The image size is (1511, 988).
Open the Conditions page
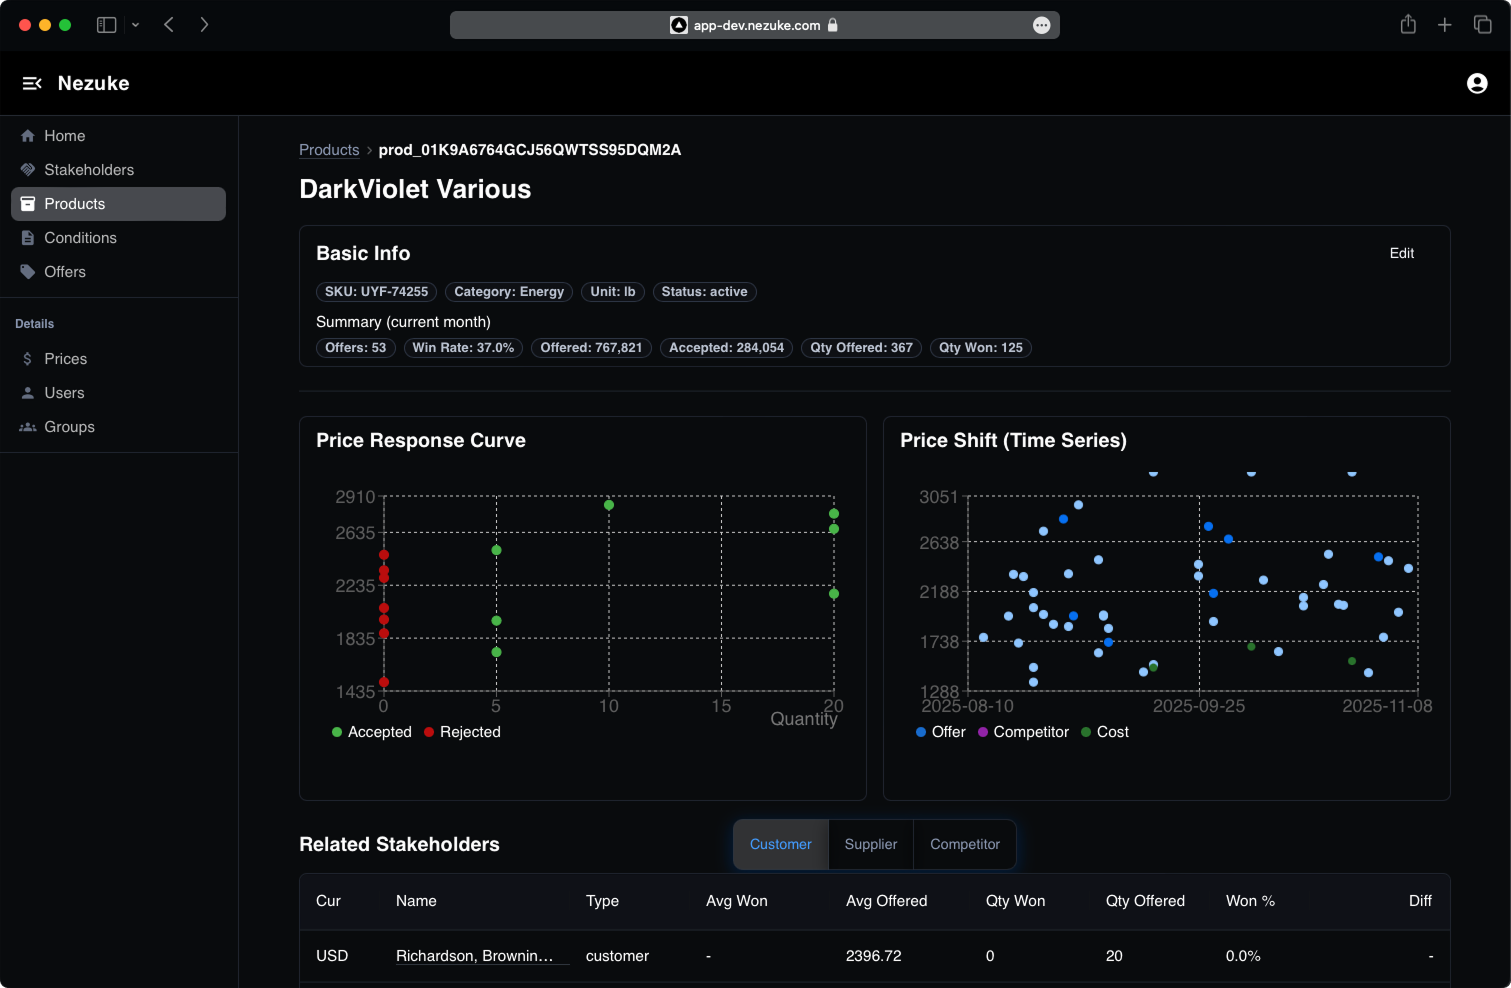click(x=80, y=237)
